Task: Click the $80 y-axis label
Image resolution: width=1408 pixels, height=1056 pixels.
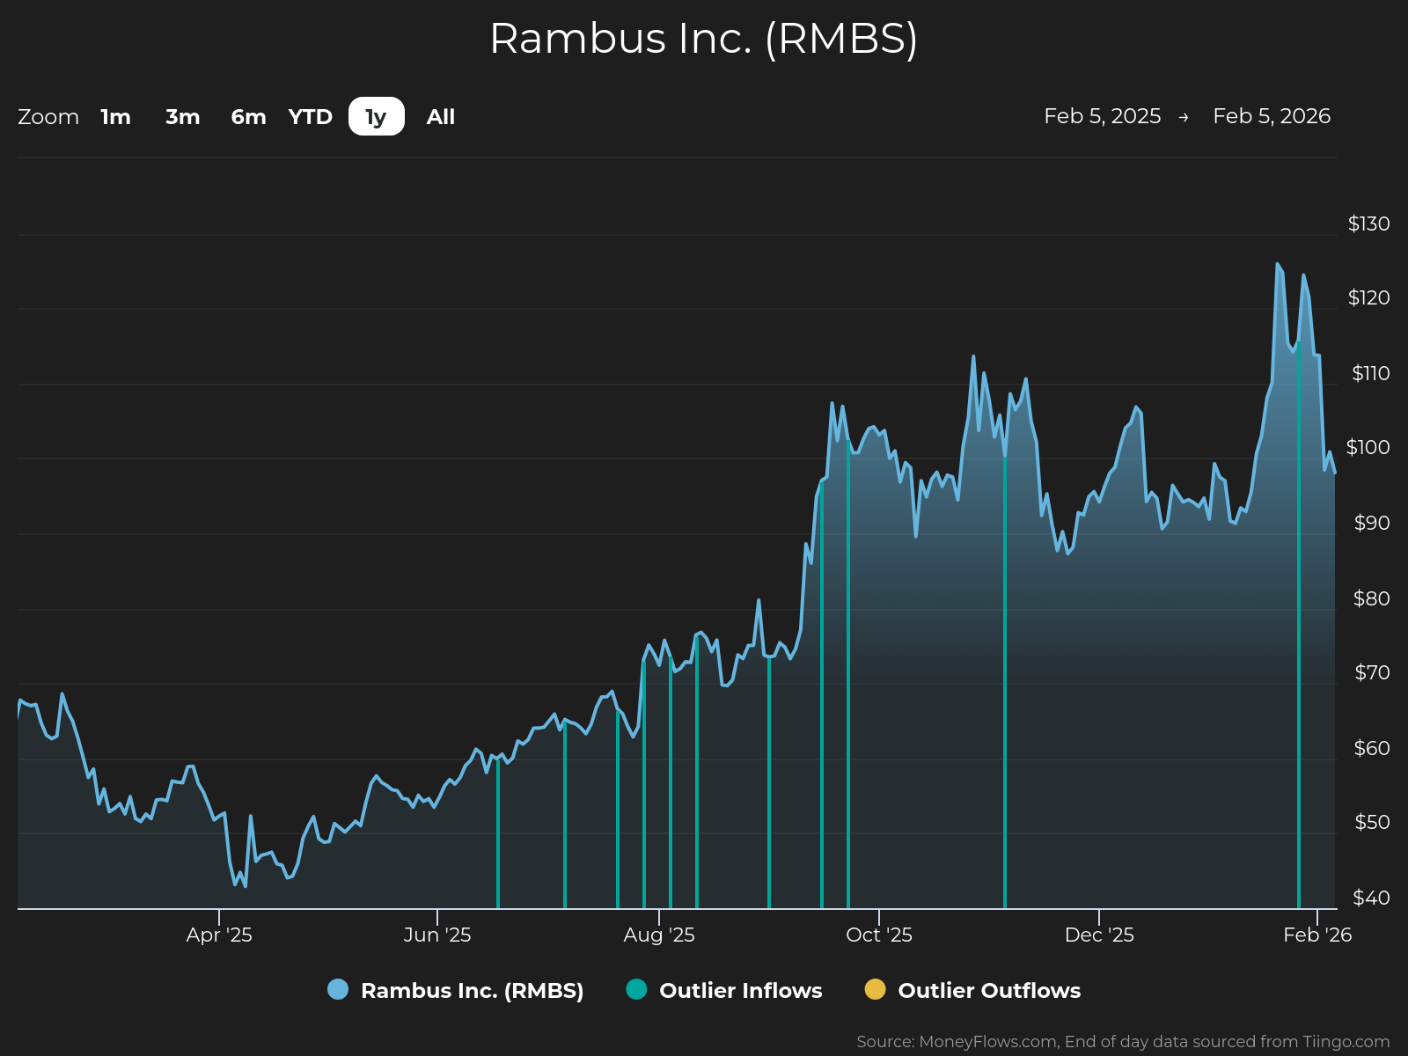Action: click(x=1371, y=599)
